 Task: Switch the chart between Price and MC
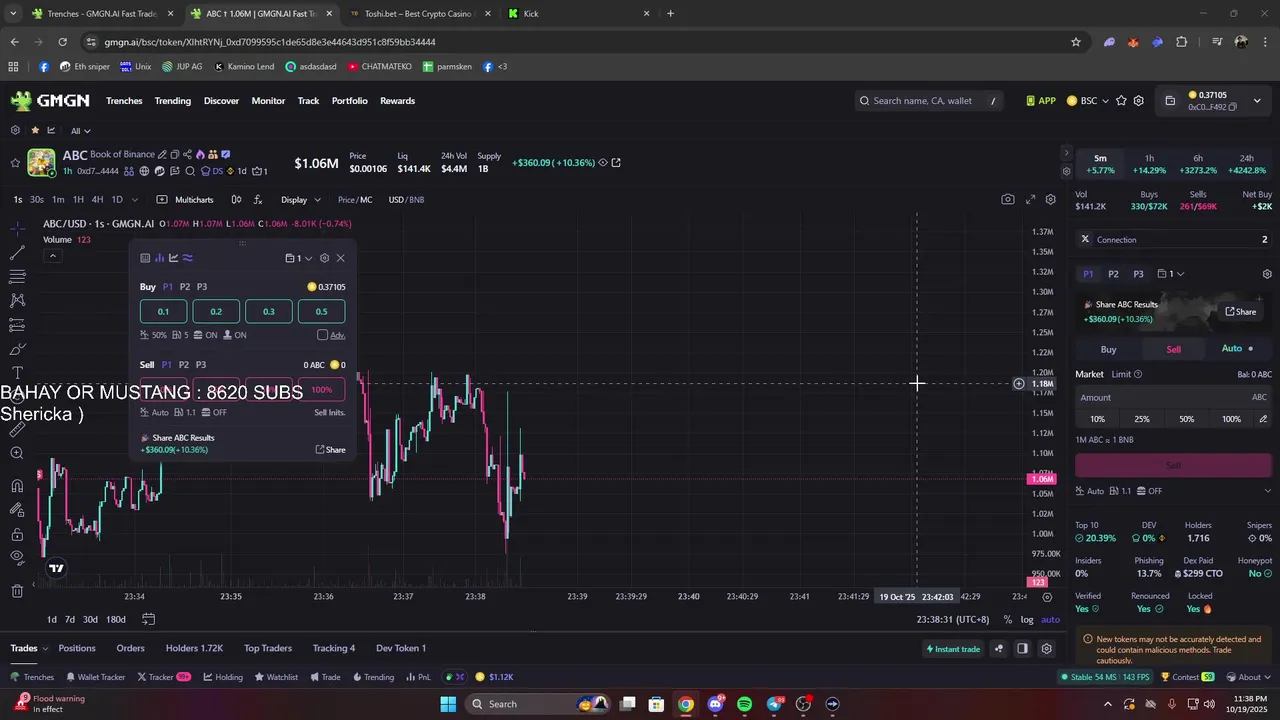tap(355, 200)
